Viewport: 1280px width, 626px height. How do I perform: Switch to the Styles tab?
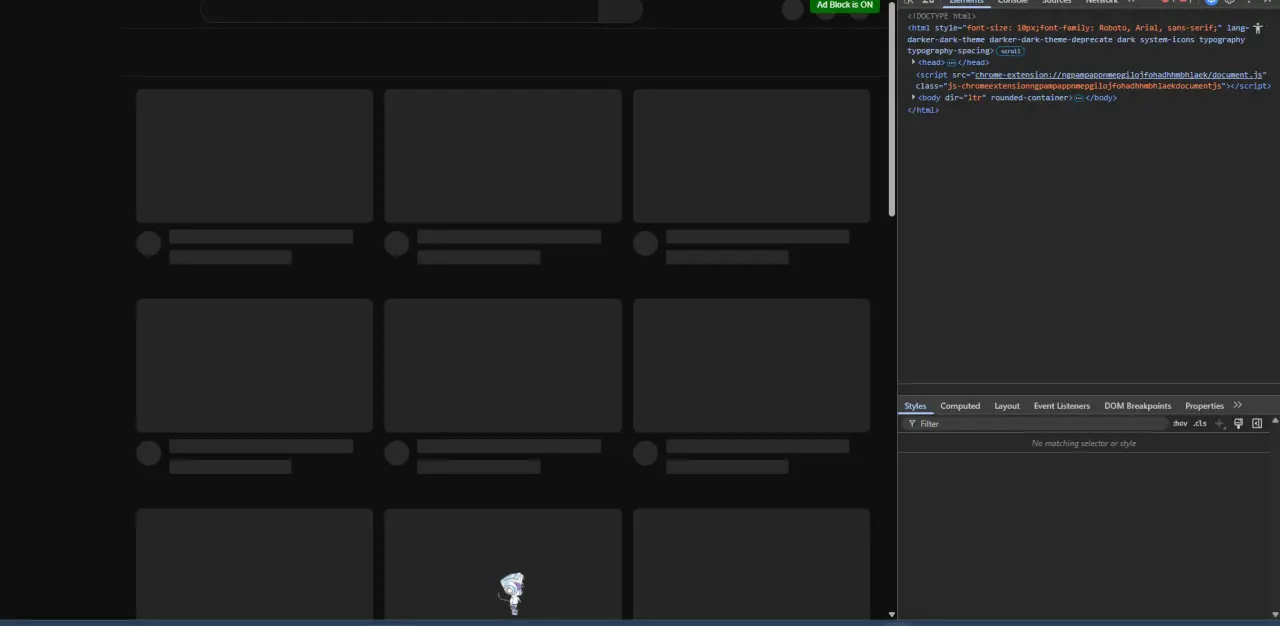(x=915, y=406)
